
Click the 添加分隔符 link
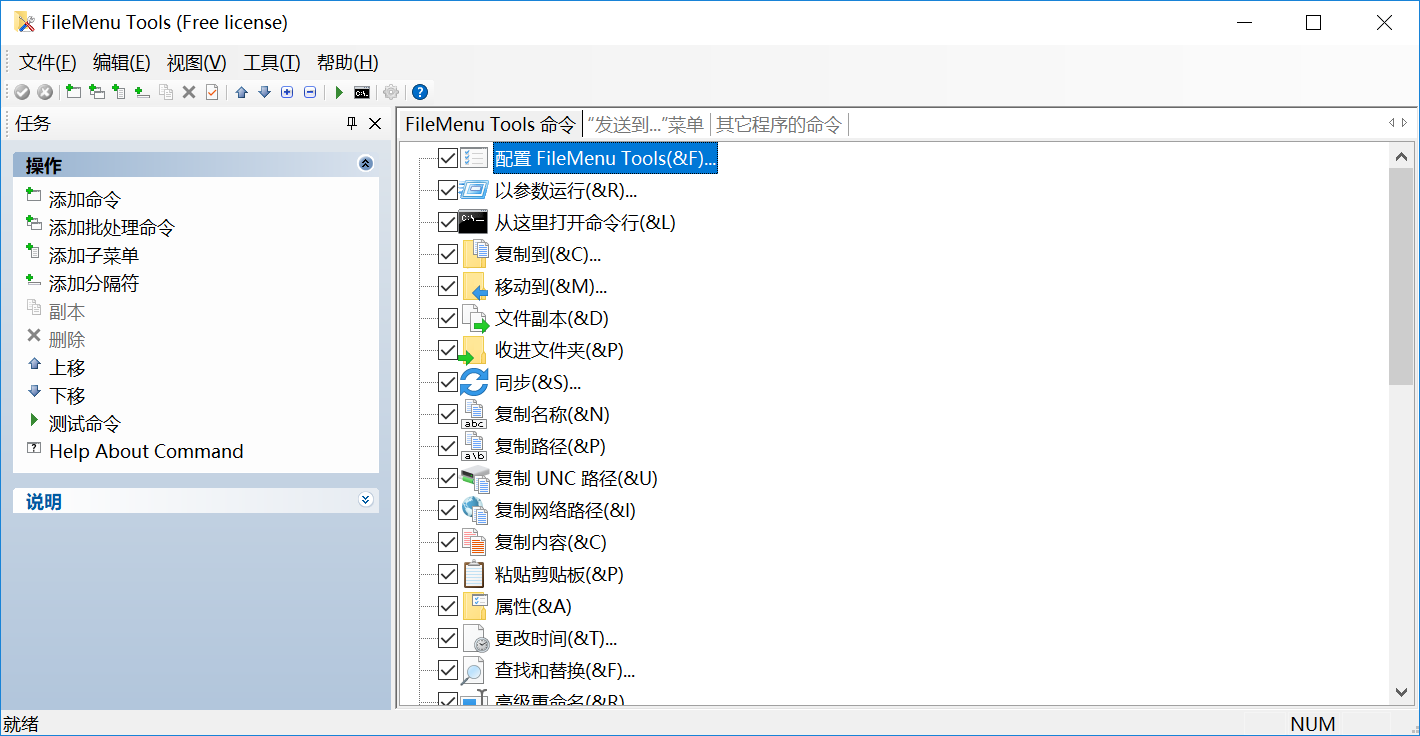[94, 284]
